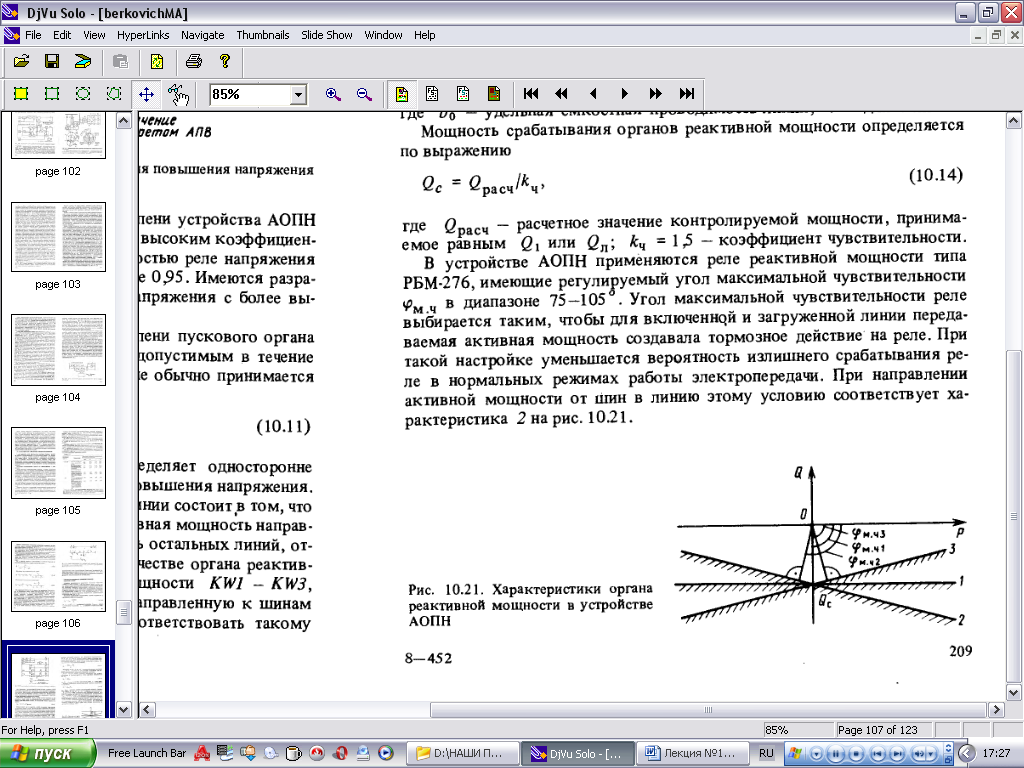This screenshot has height=768, width=1024.
Task: Go to the next page
Action: coord(624,94)
